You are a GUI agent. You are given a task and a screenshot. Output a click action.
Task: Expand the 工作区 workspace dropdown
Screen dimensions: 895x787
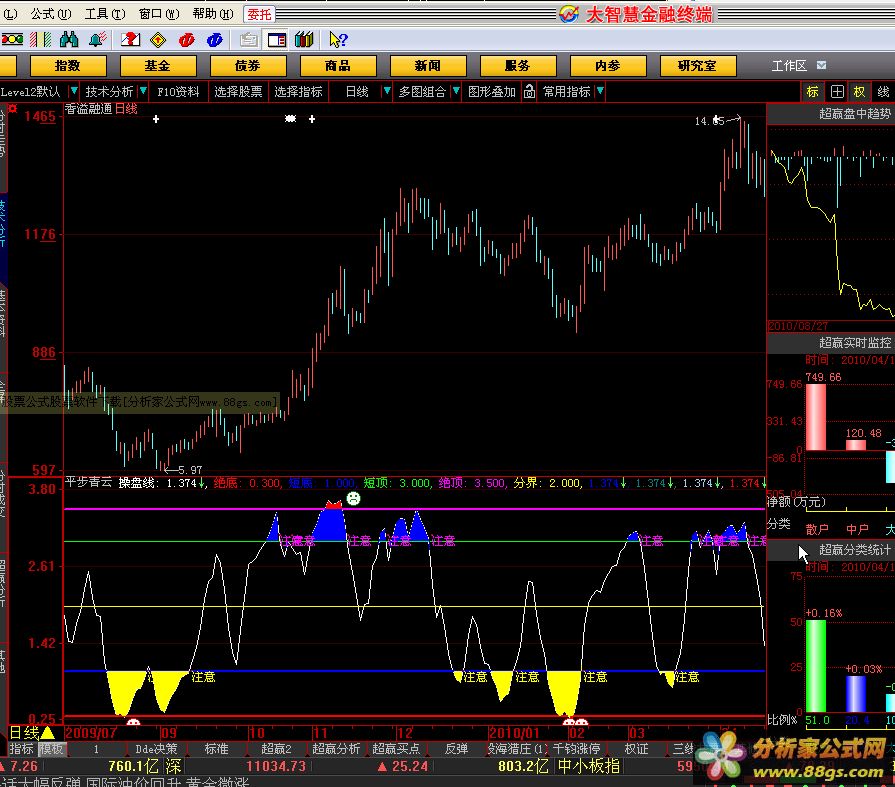821,65
